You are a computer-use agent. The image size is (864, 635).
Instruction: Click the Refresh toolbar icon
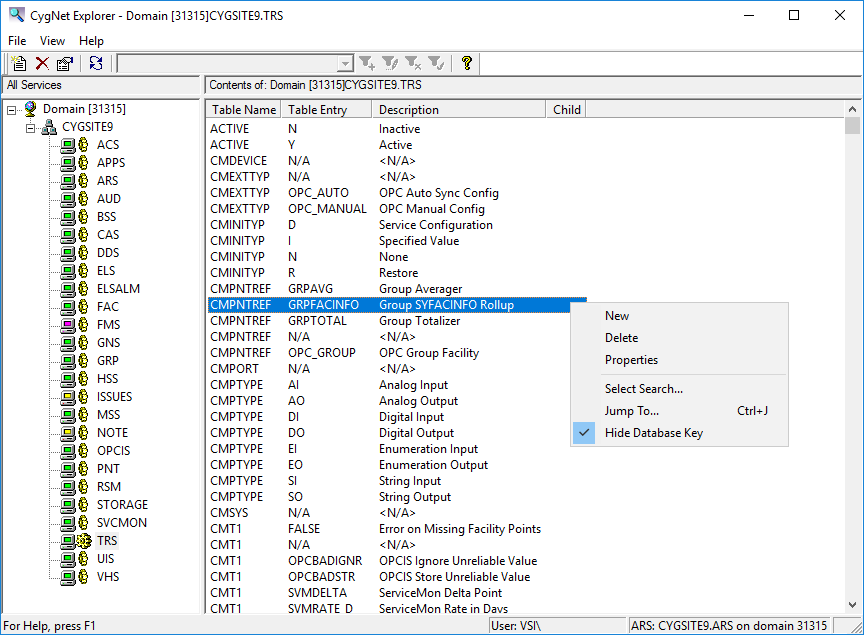(96, 63)
